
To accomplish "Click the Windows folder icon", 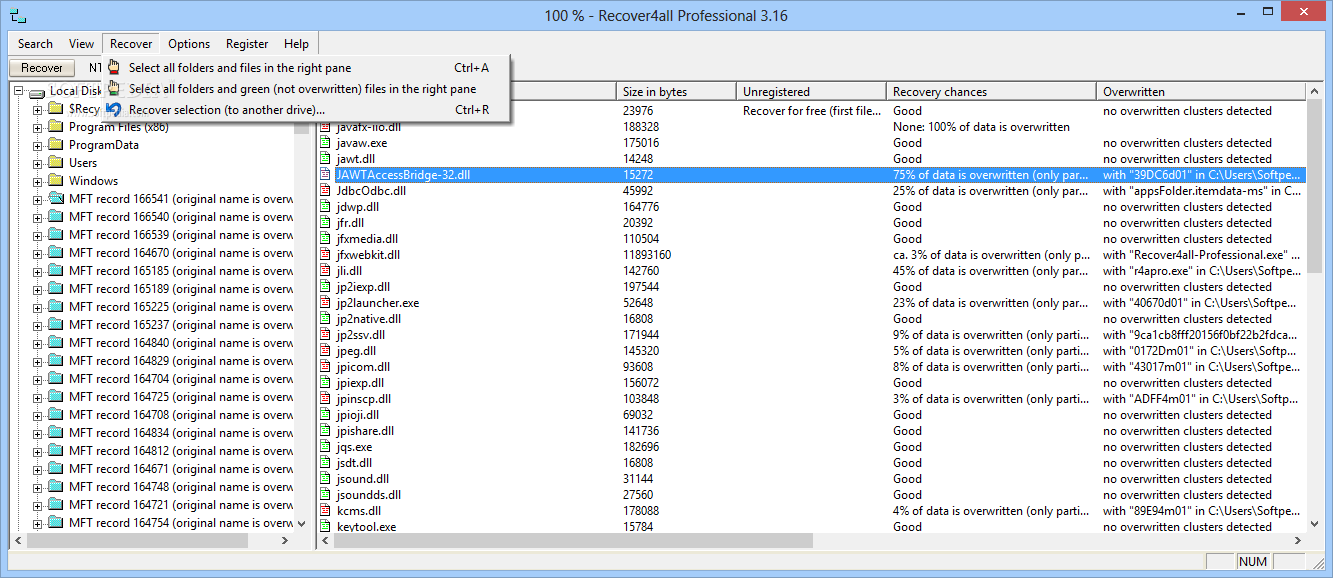I will 55,181.
